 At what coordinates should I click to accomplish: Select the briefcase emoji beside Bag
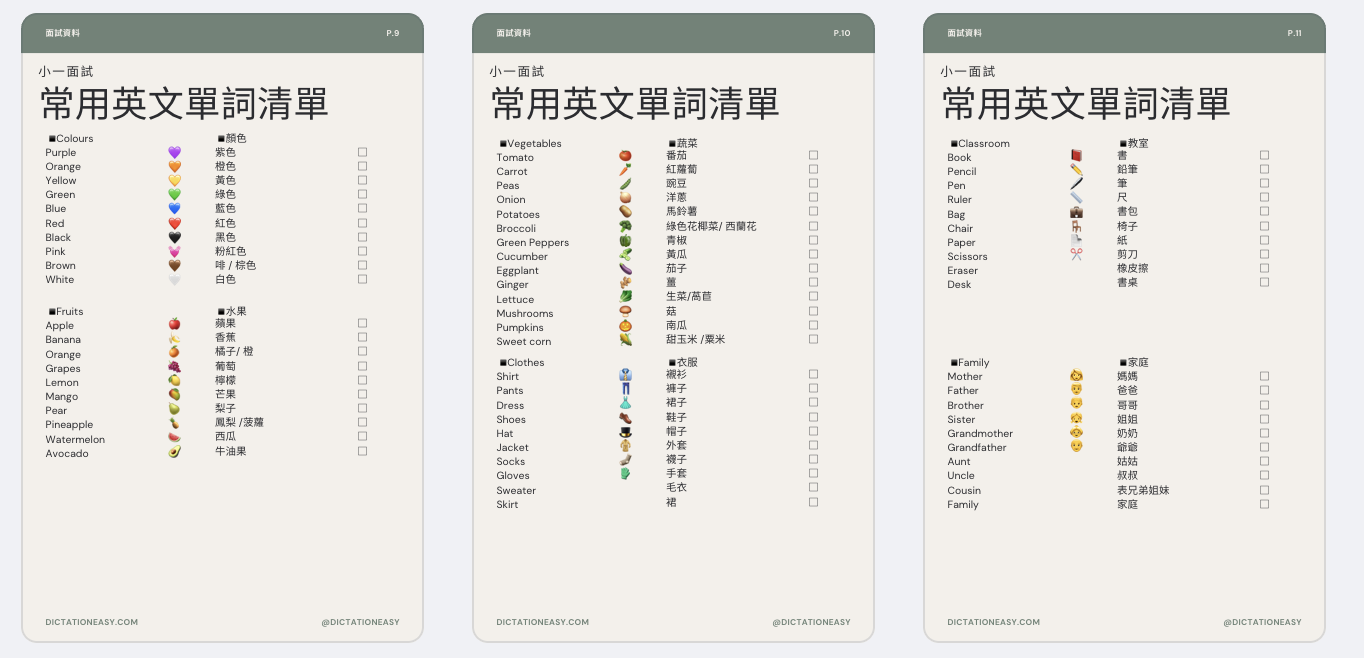(x=1076, y=212)
